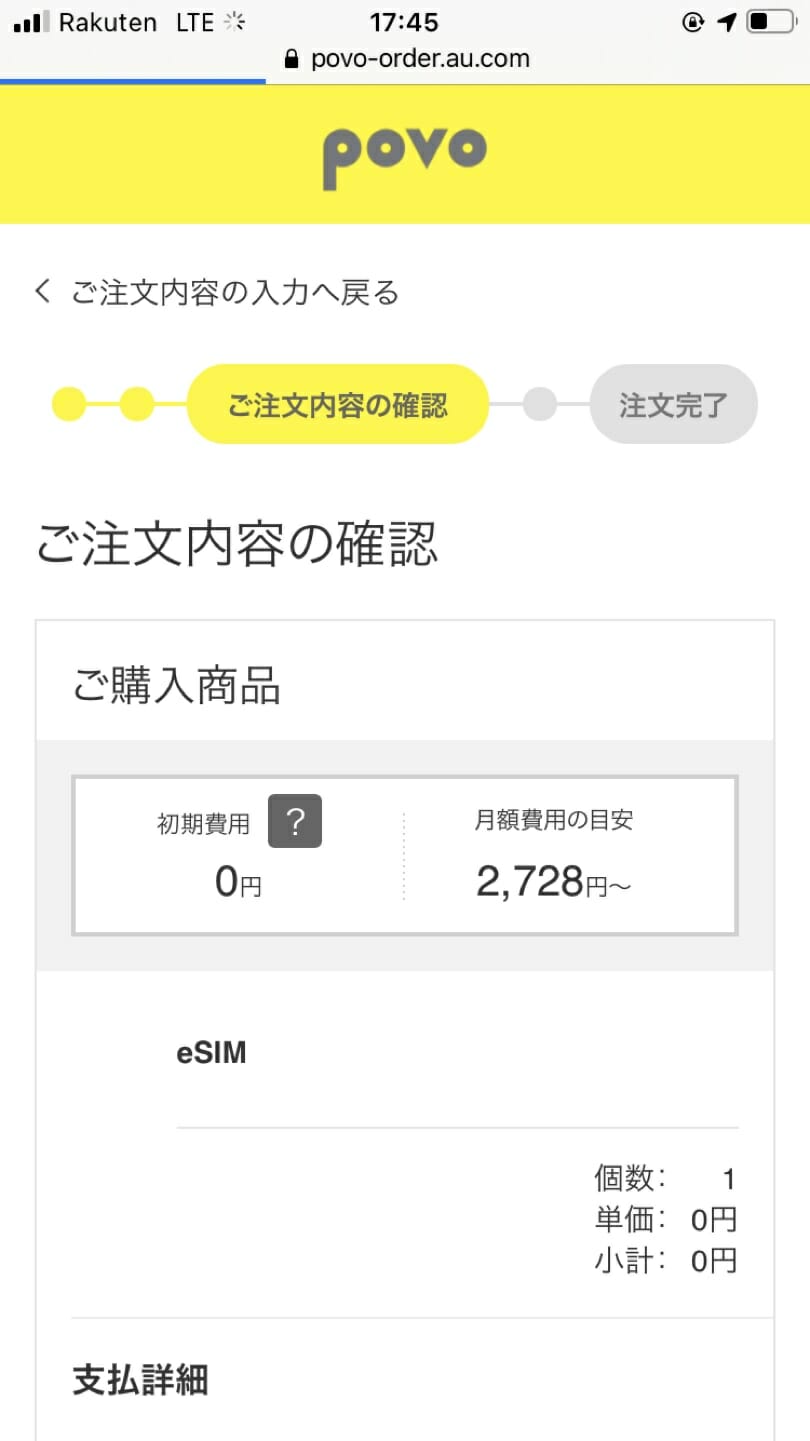
Task: Tap the 初期費用 0円 amount
Action: click(x=238, y=882)
